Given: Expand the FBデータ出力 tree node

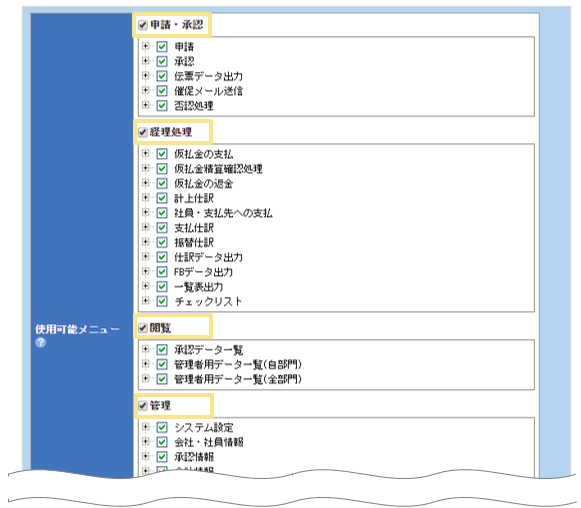Looking at the screenshot, I should coord(146,272).
